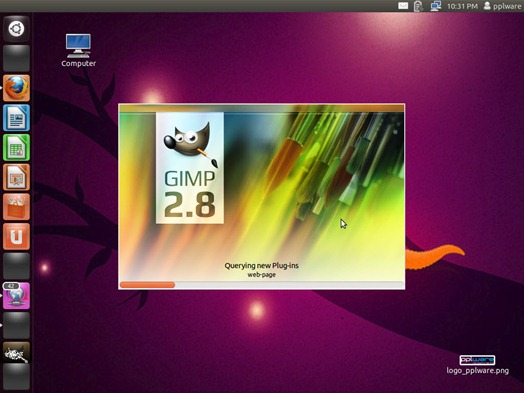The height and width of the screenshot is (393, 524).
Task: Click the 'web-page' text in splash
Action: tap(261, 275)
